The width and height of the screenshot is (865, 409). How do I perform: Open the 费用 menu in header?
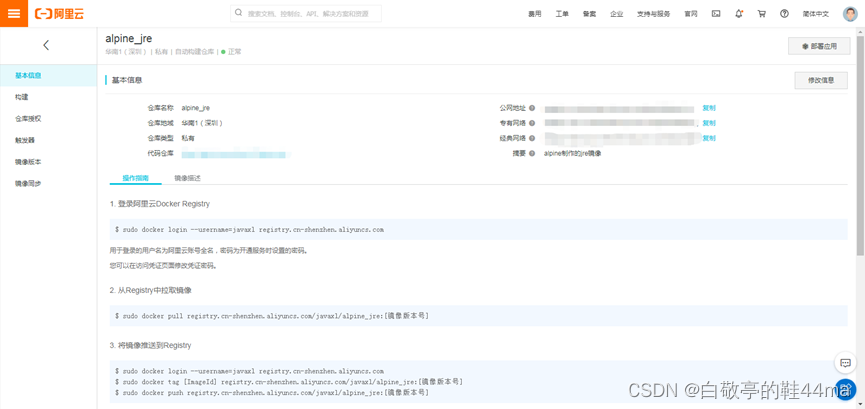click(535, 14)
